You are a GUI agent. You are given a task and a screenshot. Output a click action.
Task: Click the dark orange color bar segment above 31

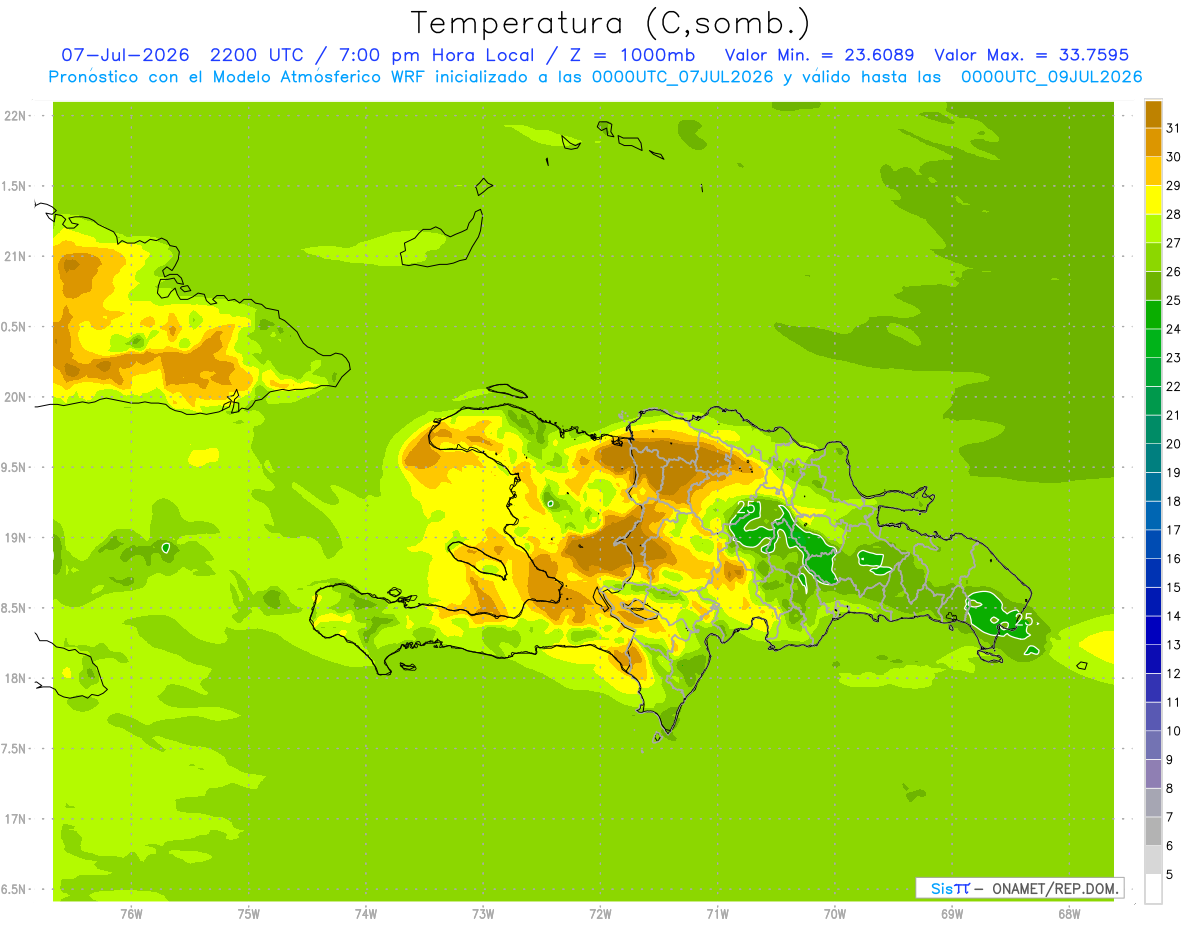1153,114
